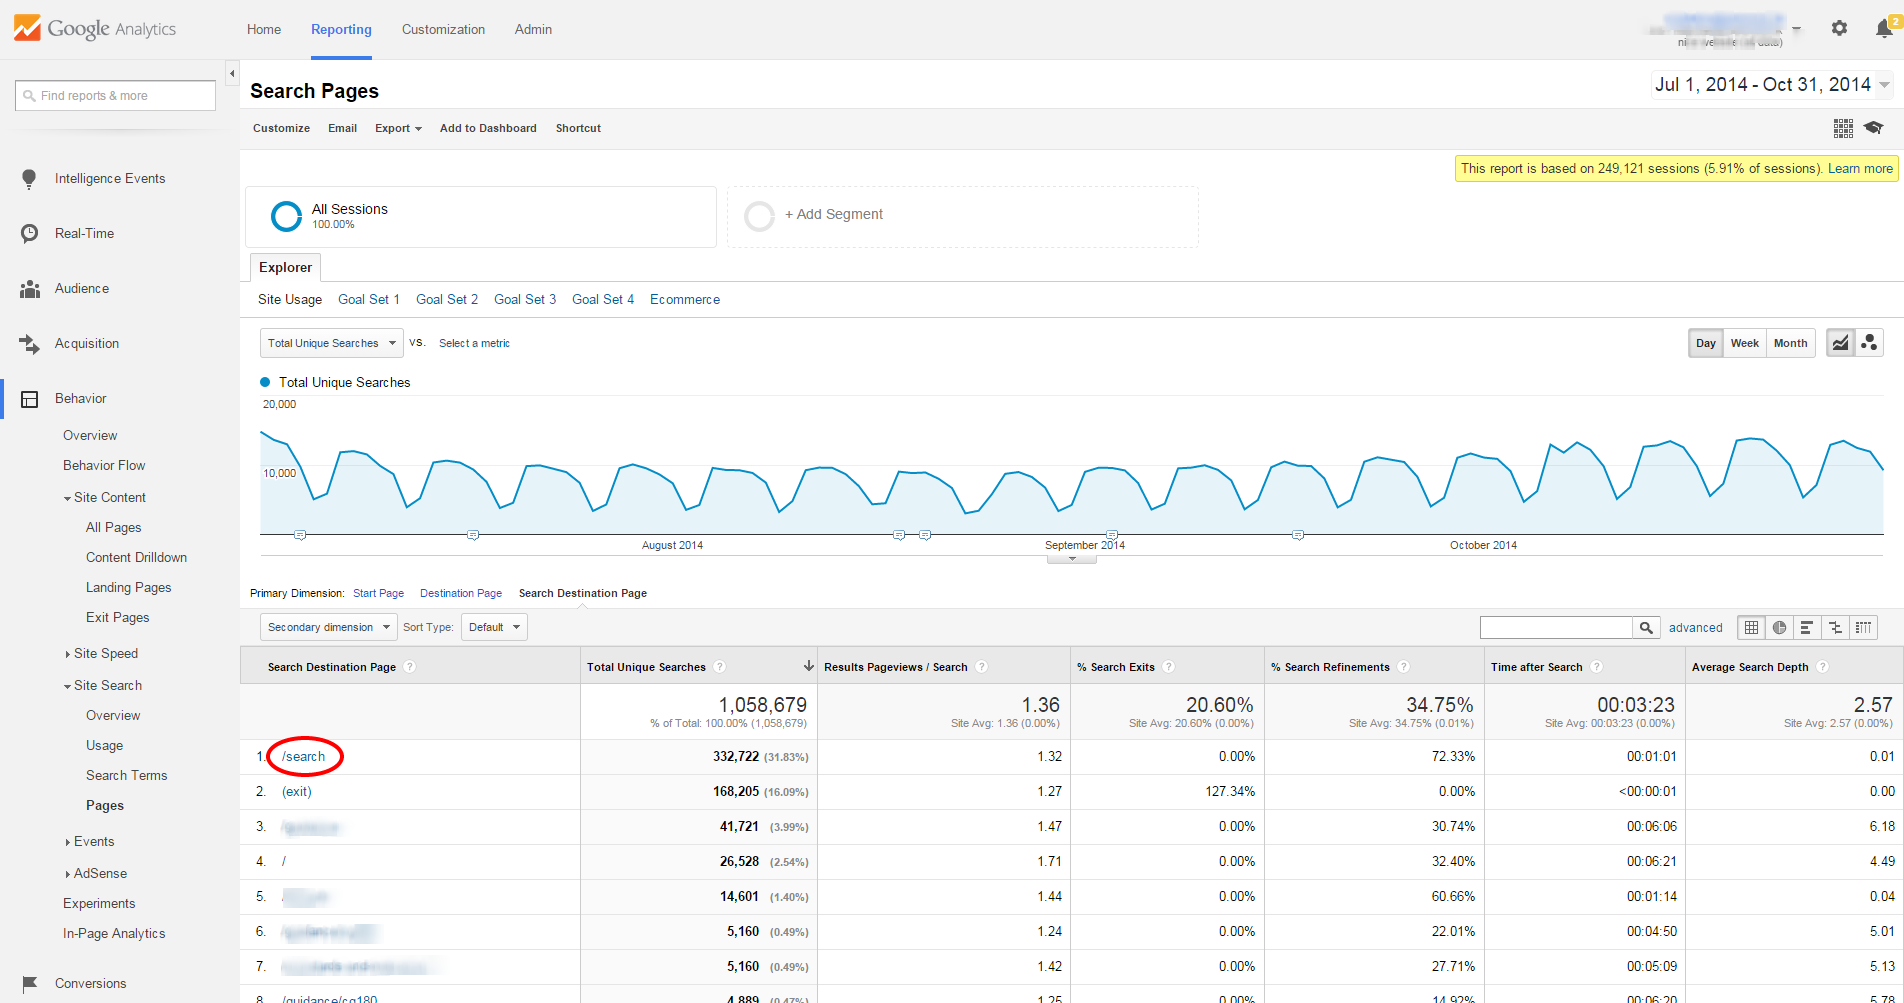1904x1003 pixels.
Task: Select the pivot table view icon
Action: [x=1863, y=628]
